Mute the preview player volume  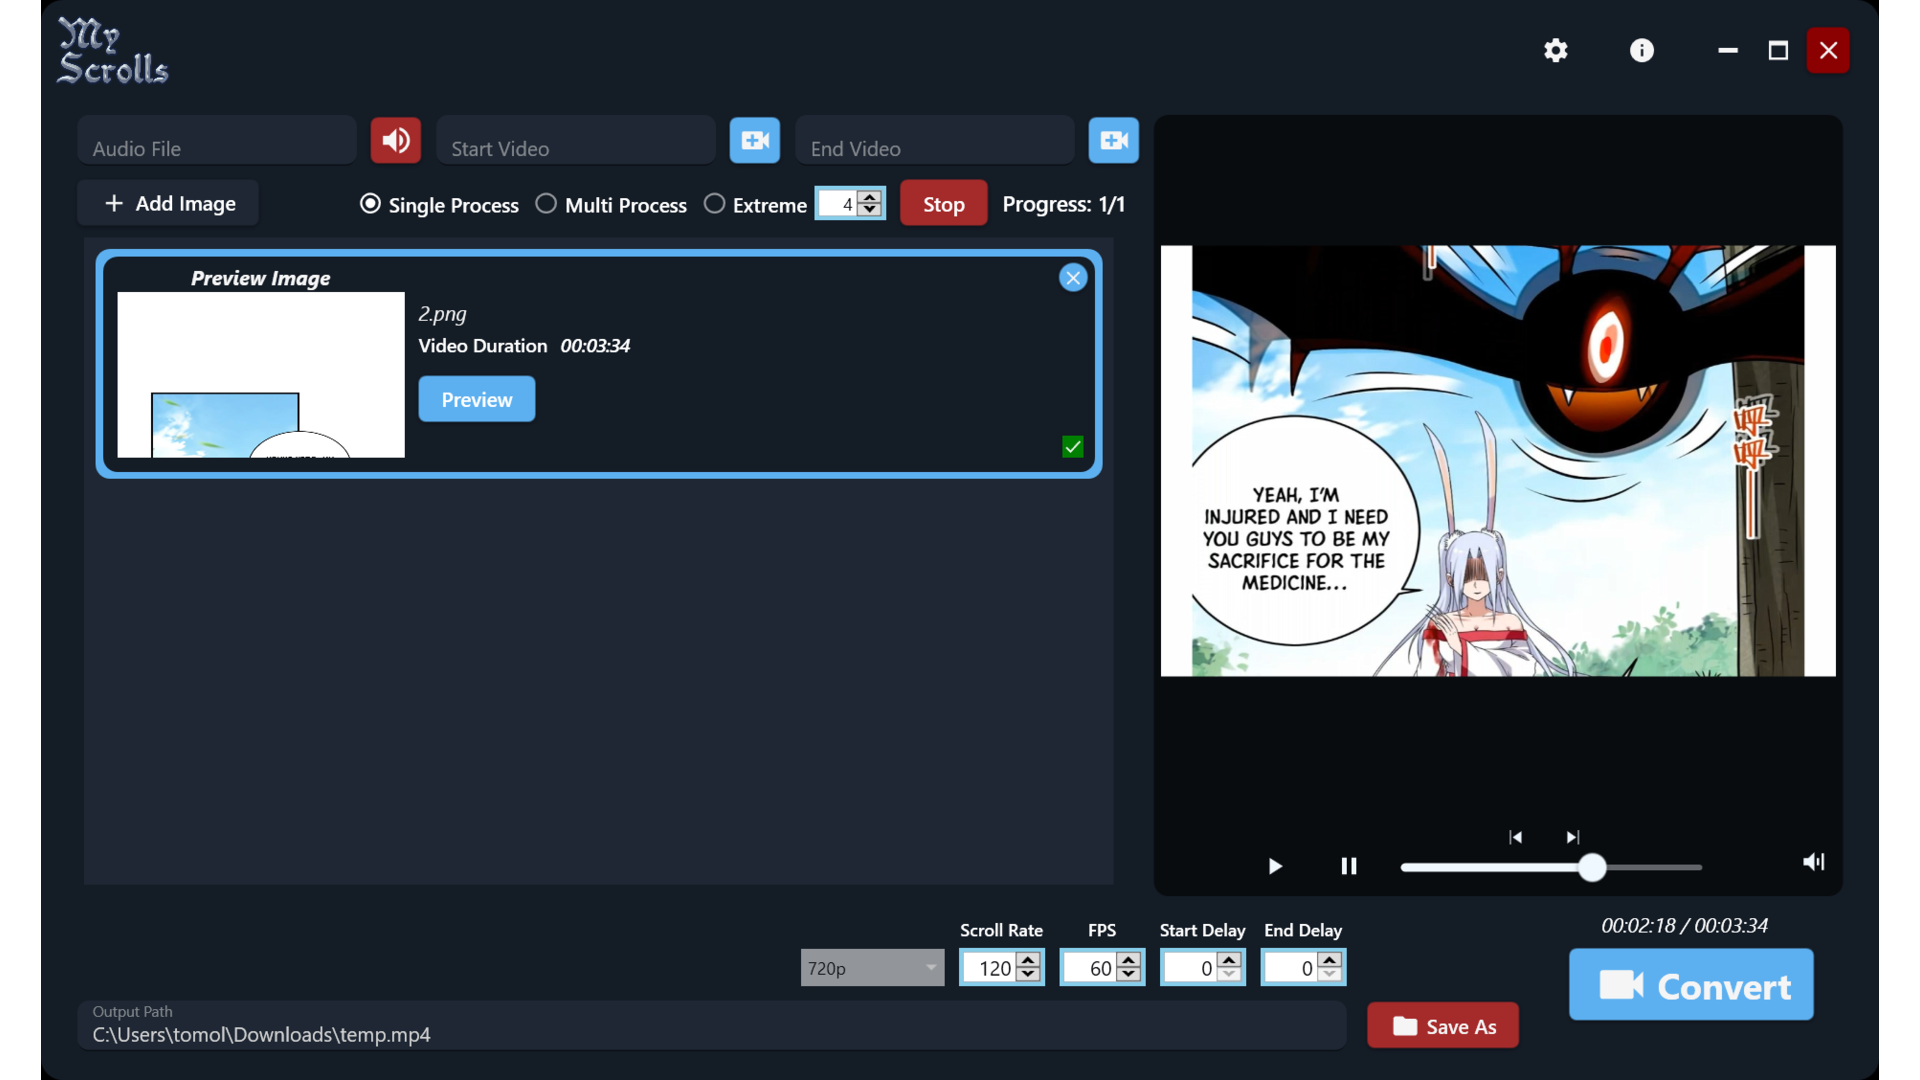1813,862
